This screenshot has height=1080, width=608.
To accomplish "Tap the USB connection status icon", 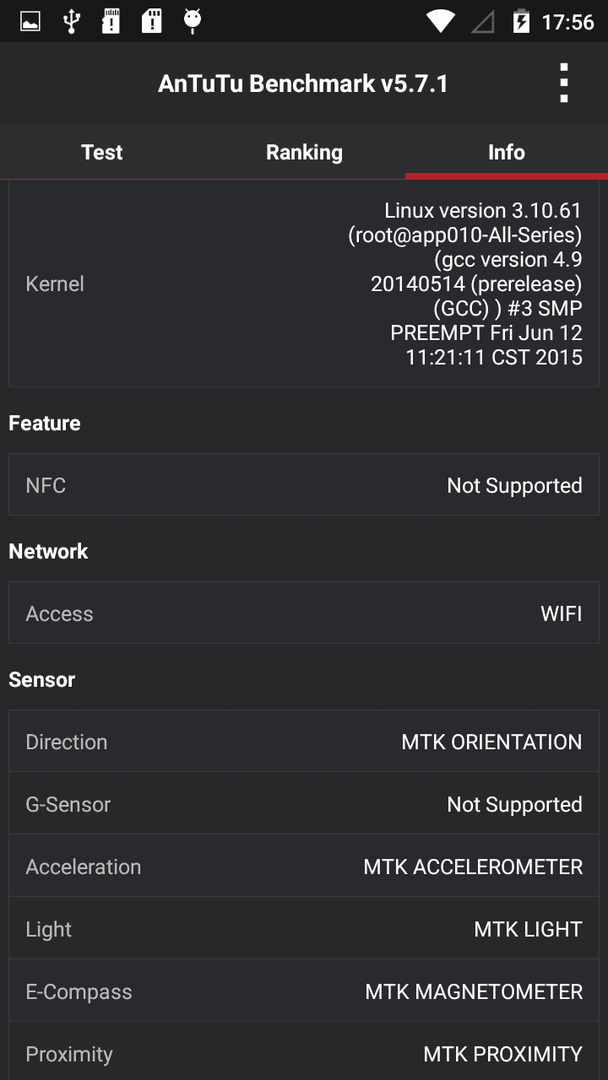I will tap(71, 21).
